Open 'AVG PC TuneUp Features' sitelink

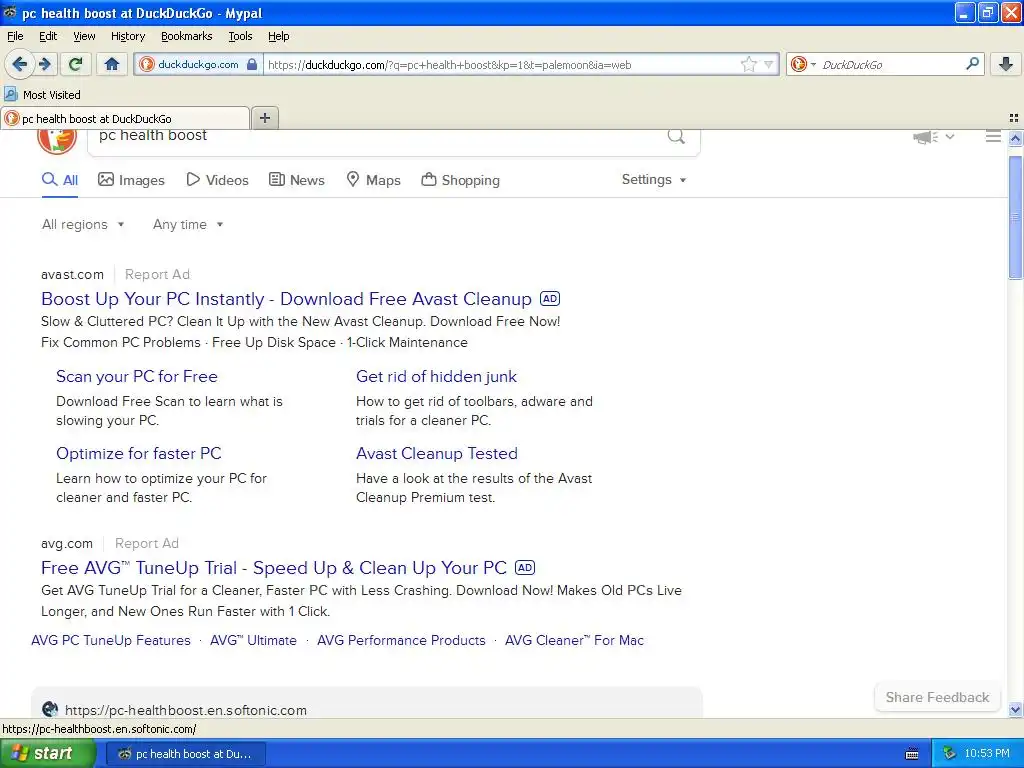click(x=111, y=641)
